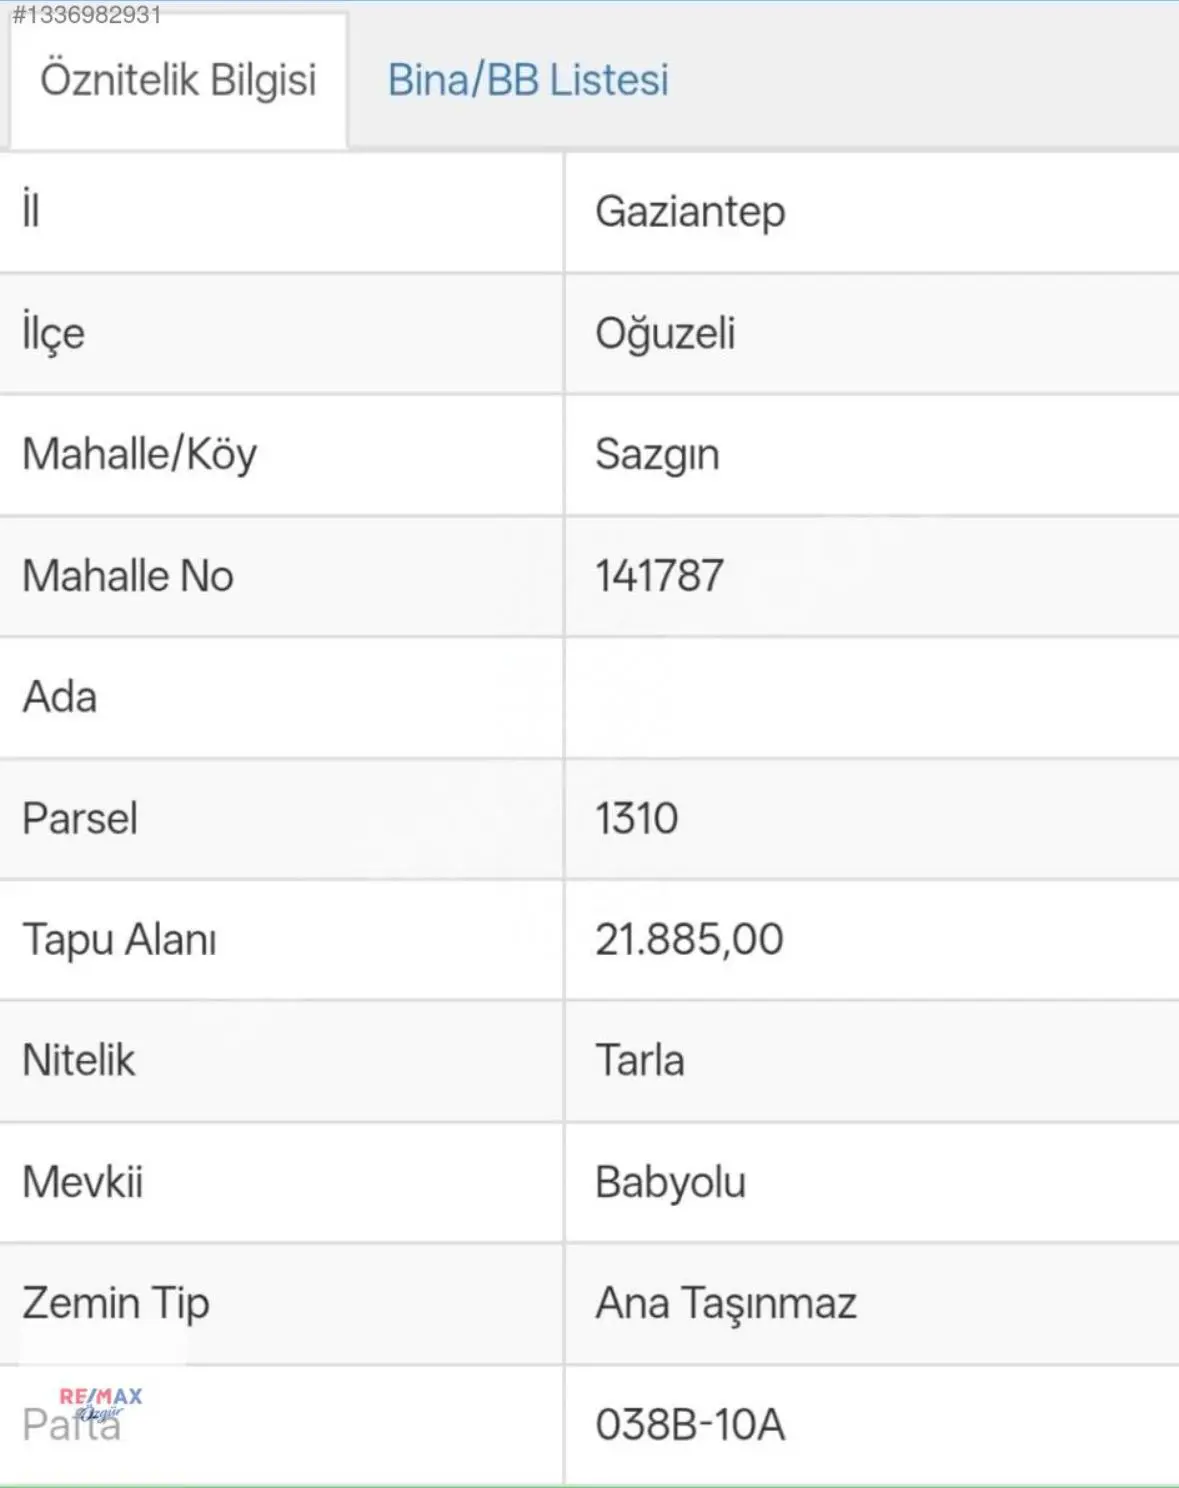Click the listing number #1336982931
Screen dimensions: 1179x1488
tap(86, 15)
